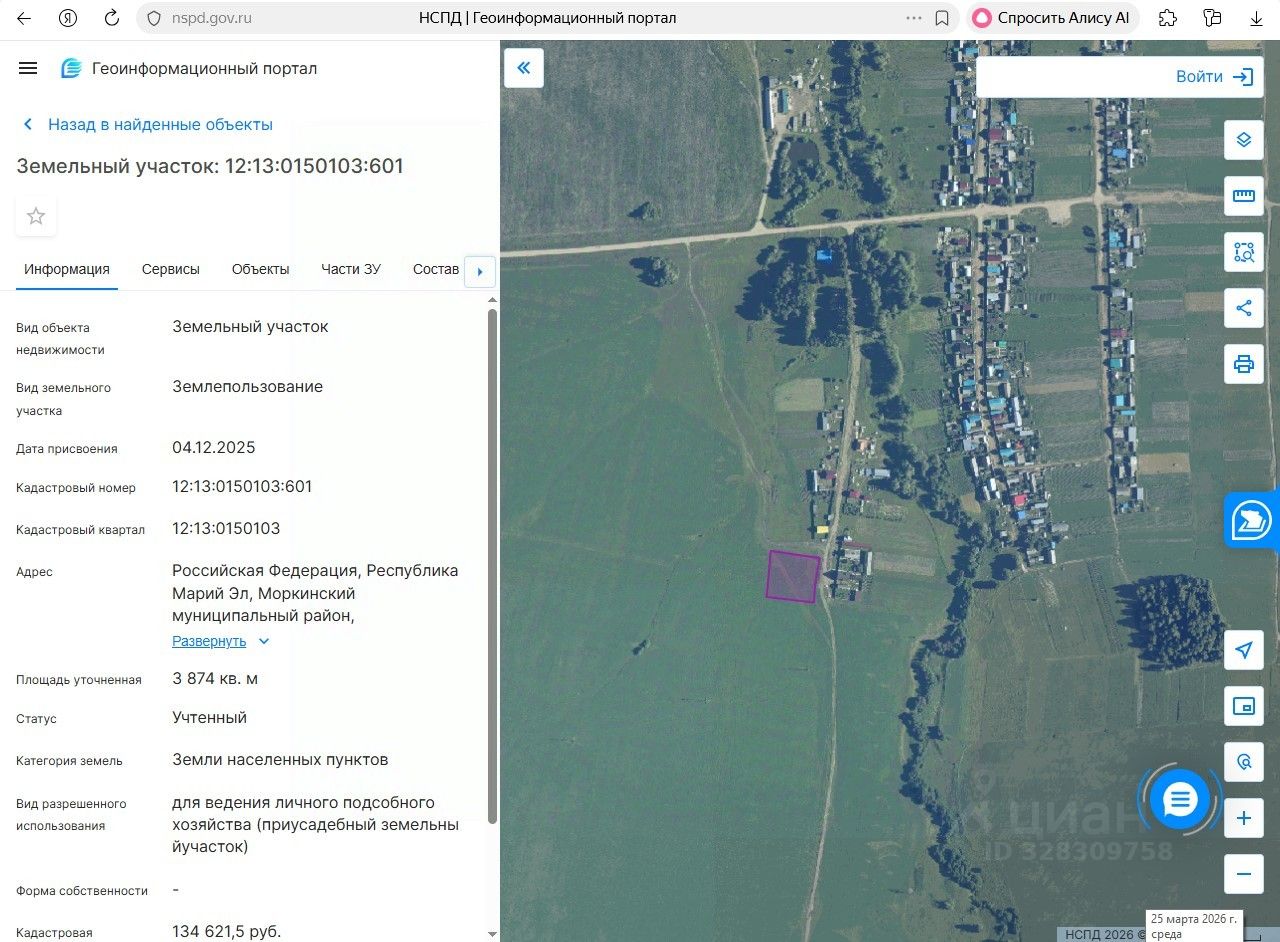Zoom out on the map
Viewport: 1280px width, 942px height.
click(x=1244, y=874)
